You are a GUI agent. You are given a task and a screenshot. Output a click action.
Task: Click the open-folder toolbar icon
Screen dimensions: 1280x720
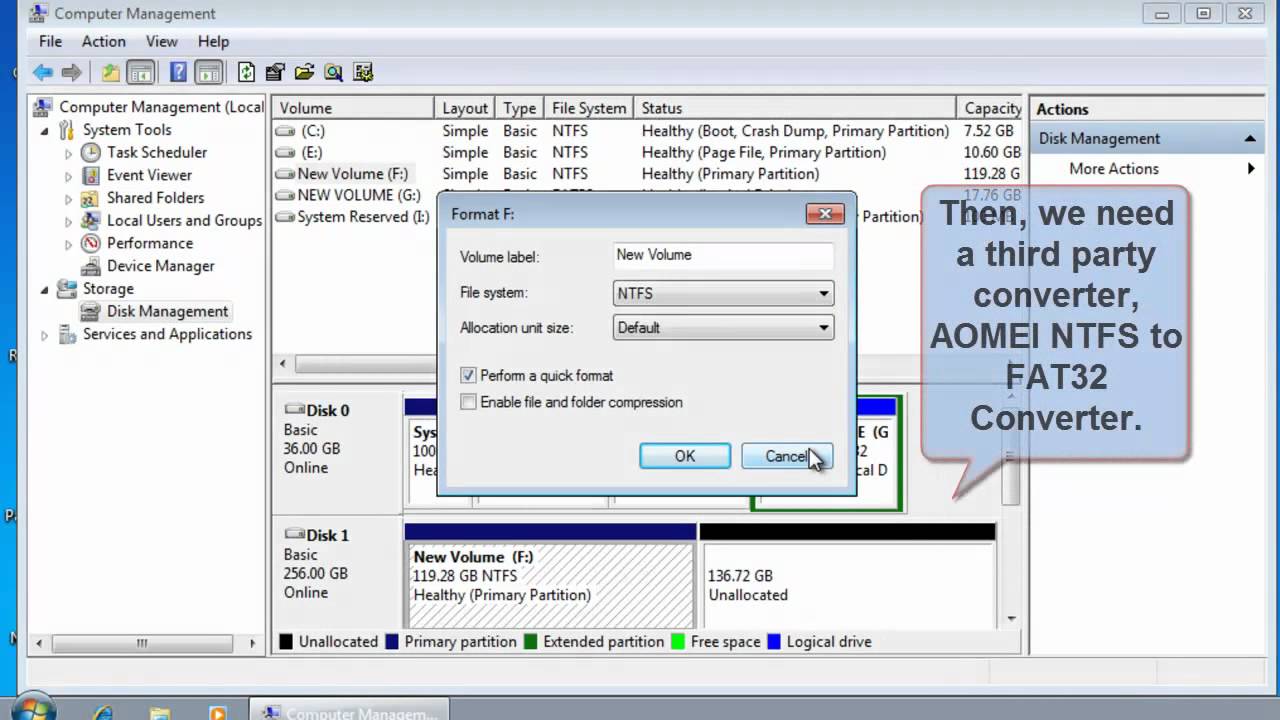click(304, 72)
